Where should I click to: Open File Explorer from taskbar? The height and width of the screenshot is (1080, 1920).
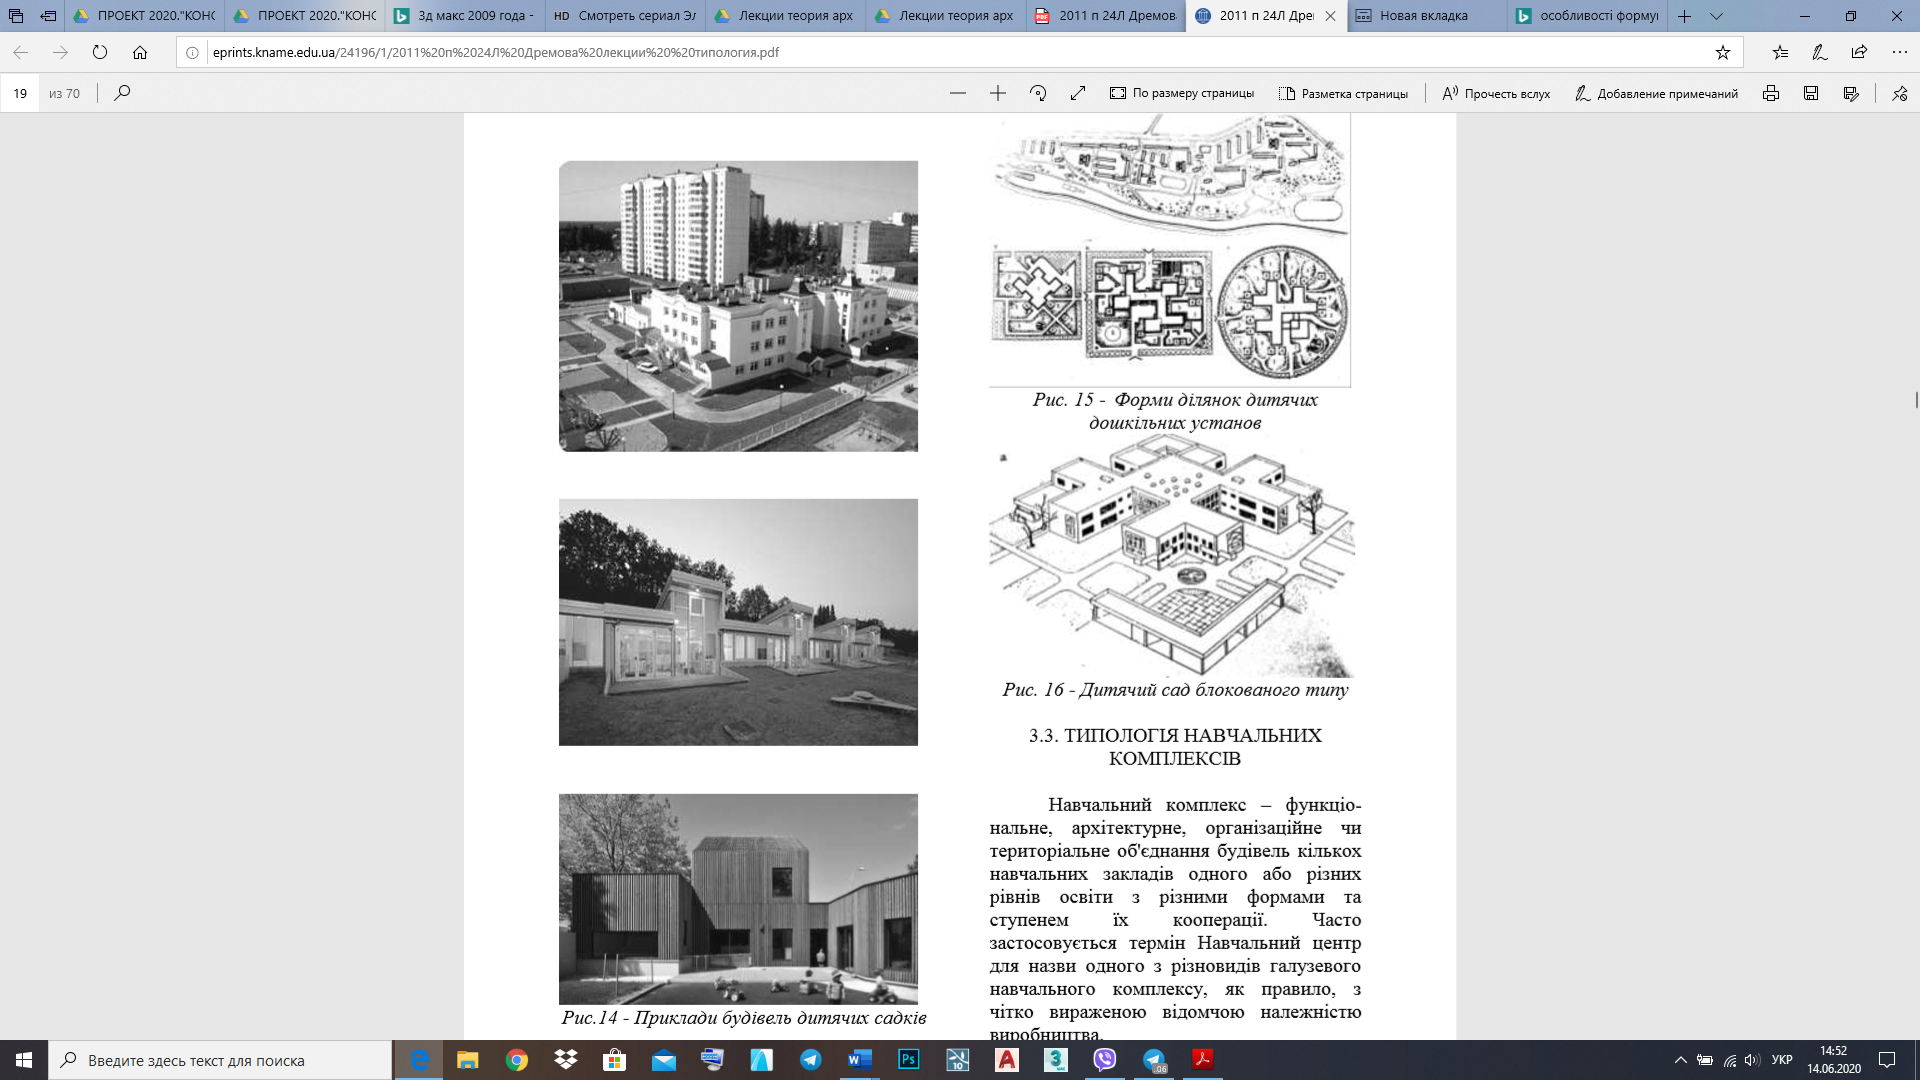click(x=468, y=1060)
